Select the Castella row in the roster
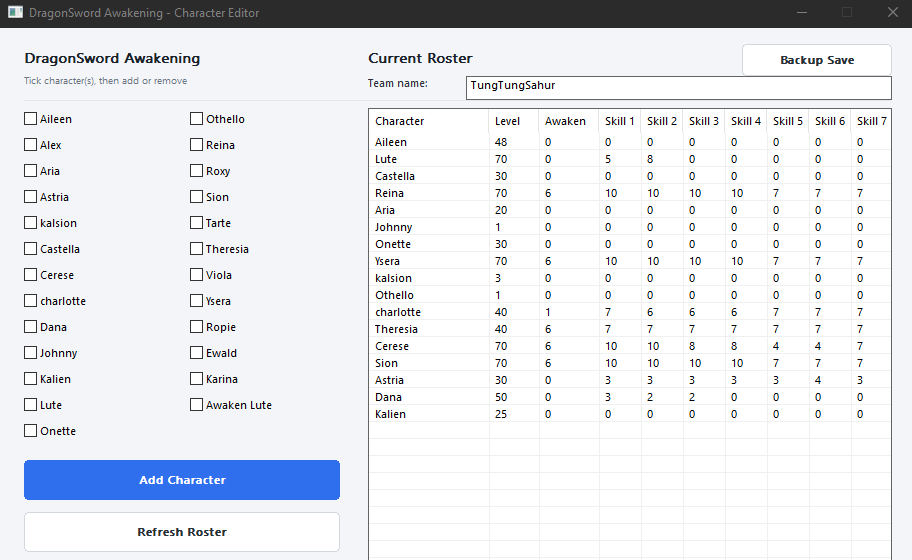 pyautogui.click(x=629, y=176)
